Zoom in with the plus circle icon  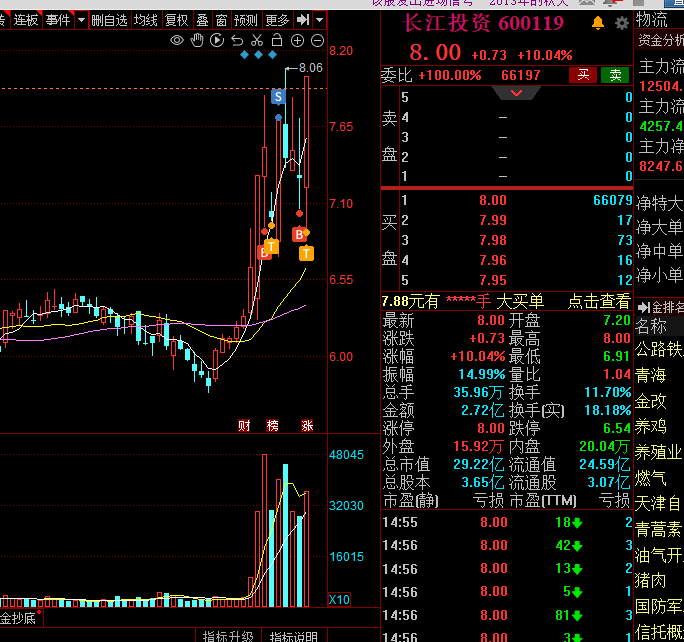(x=297, y=41)
